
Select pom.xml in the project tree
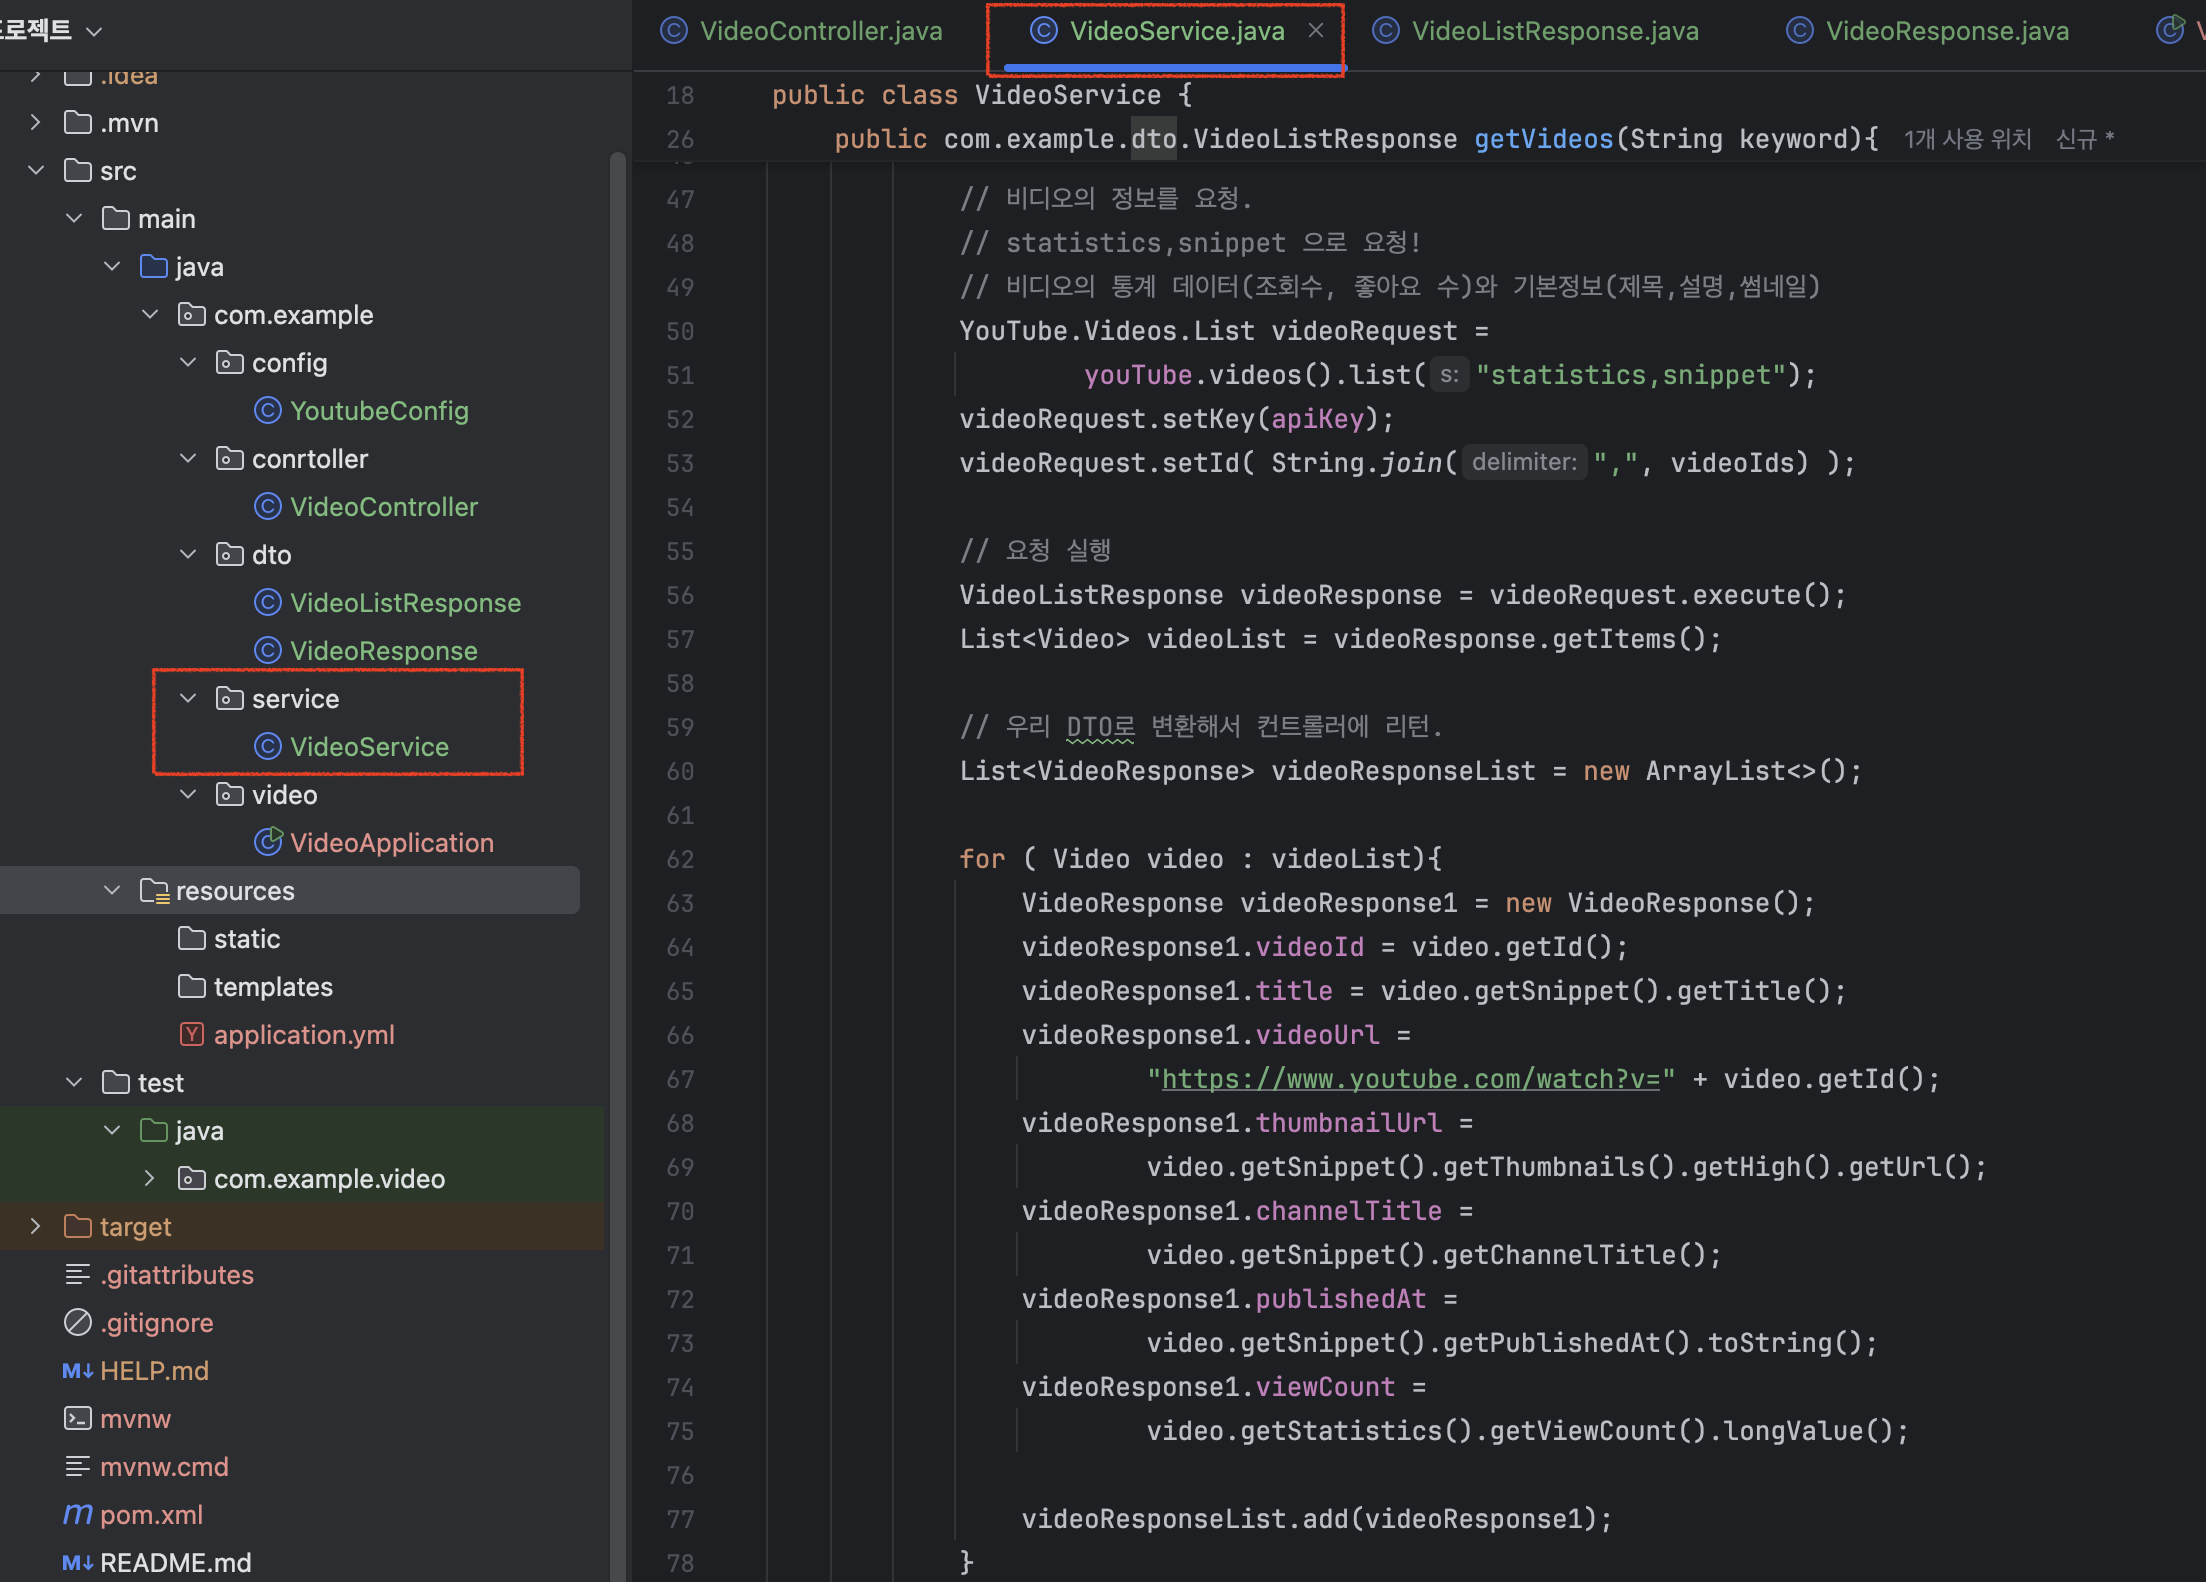151,1515
